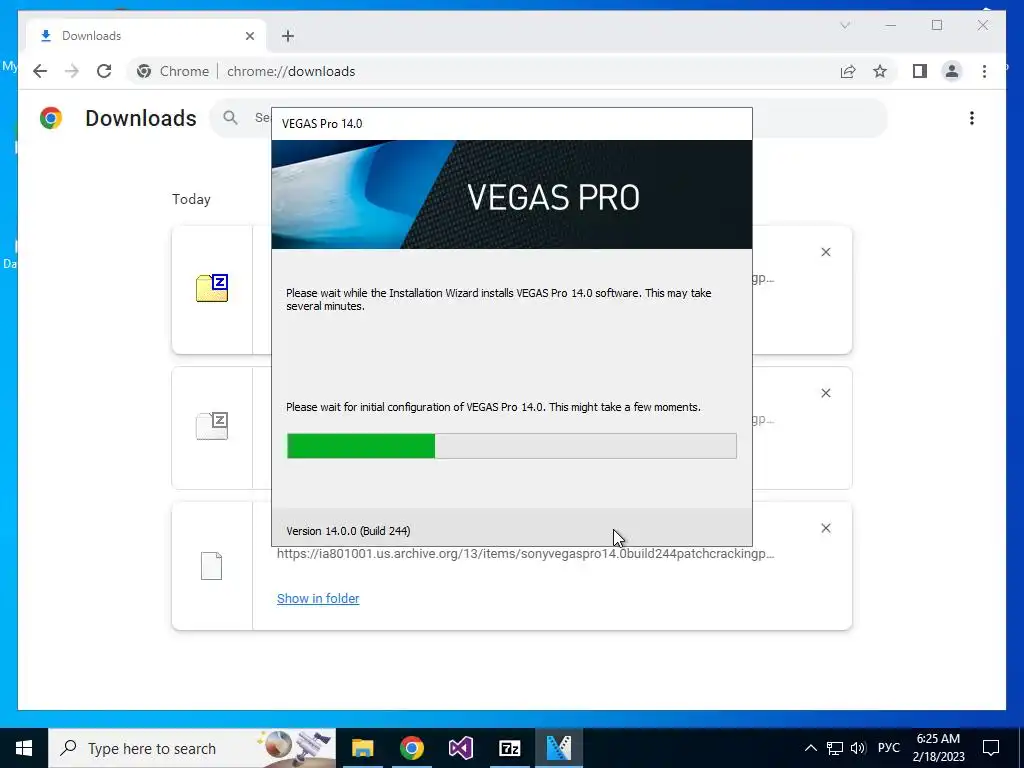Remove the third download with Show in folder
This screenshot has width=1024, height=768.
pyautogui.click(x=825, y=528)
